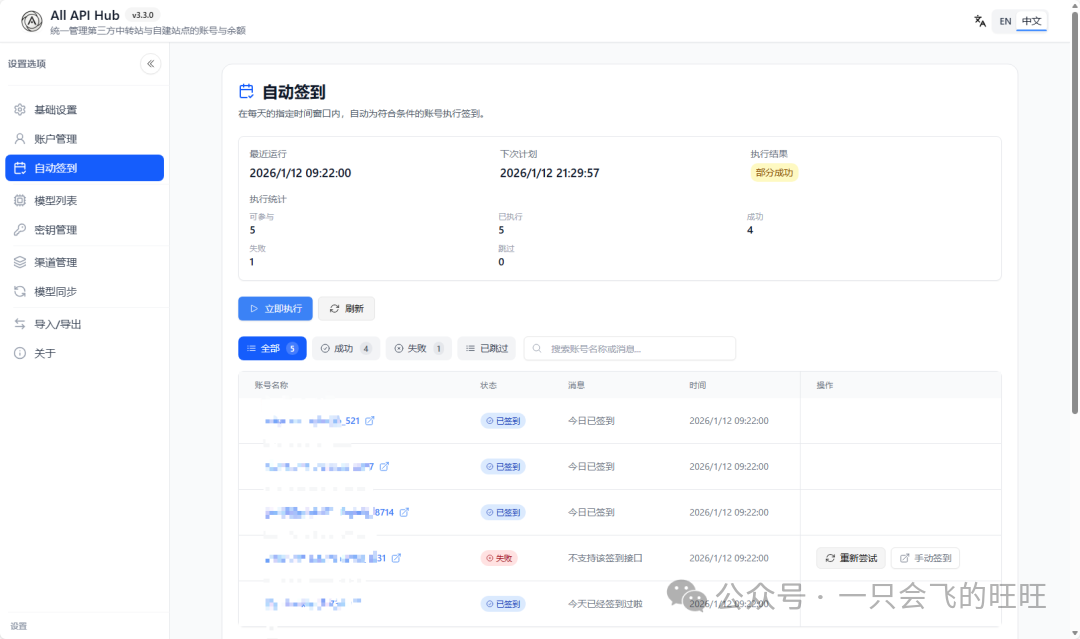Go to 密钥管理 sidebar item
This screenshot has height=639, width=1080.
coord(56,230)
